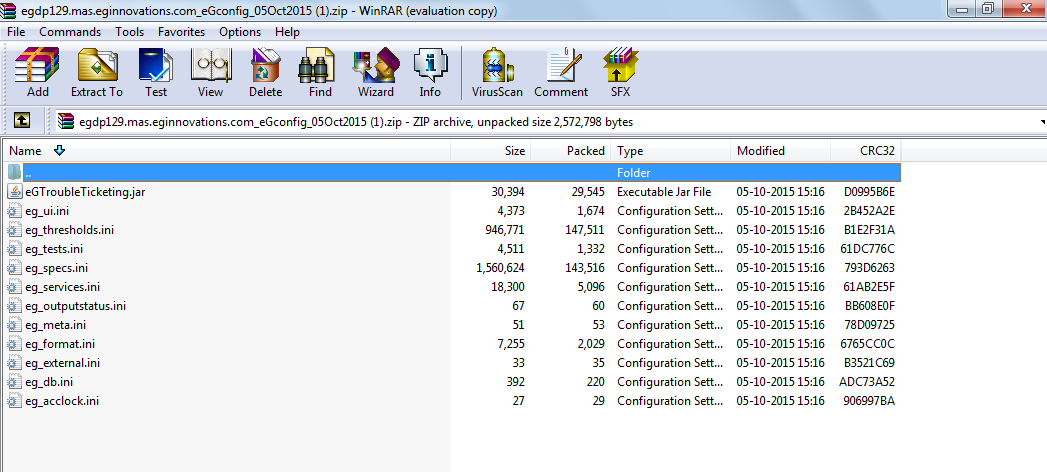The image size is (1047, 472).
Task: Click CRC32 value 906997BA
Action: (x=869, y=401)
